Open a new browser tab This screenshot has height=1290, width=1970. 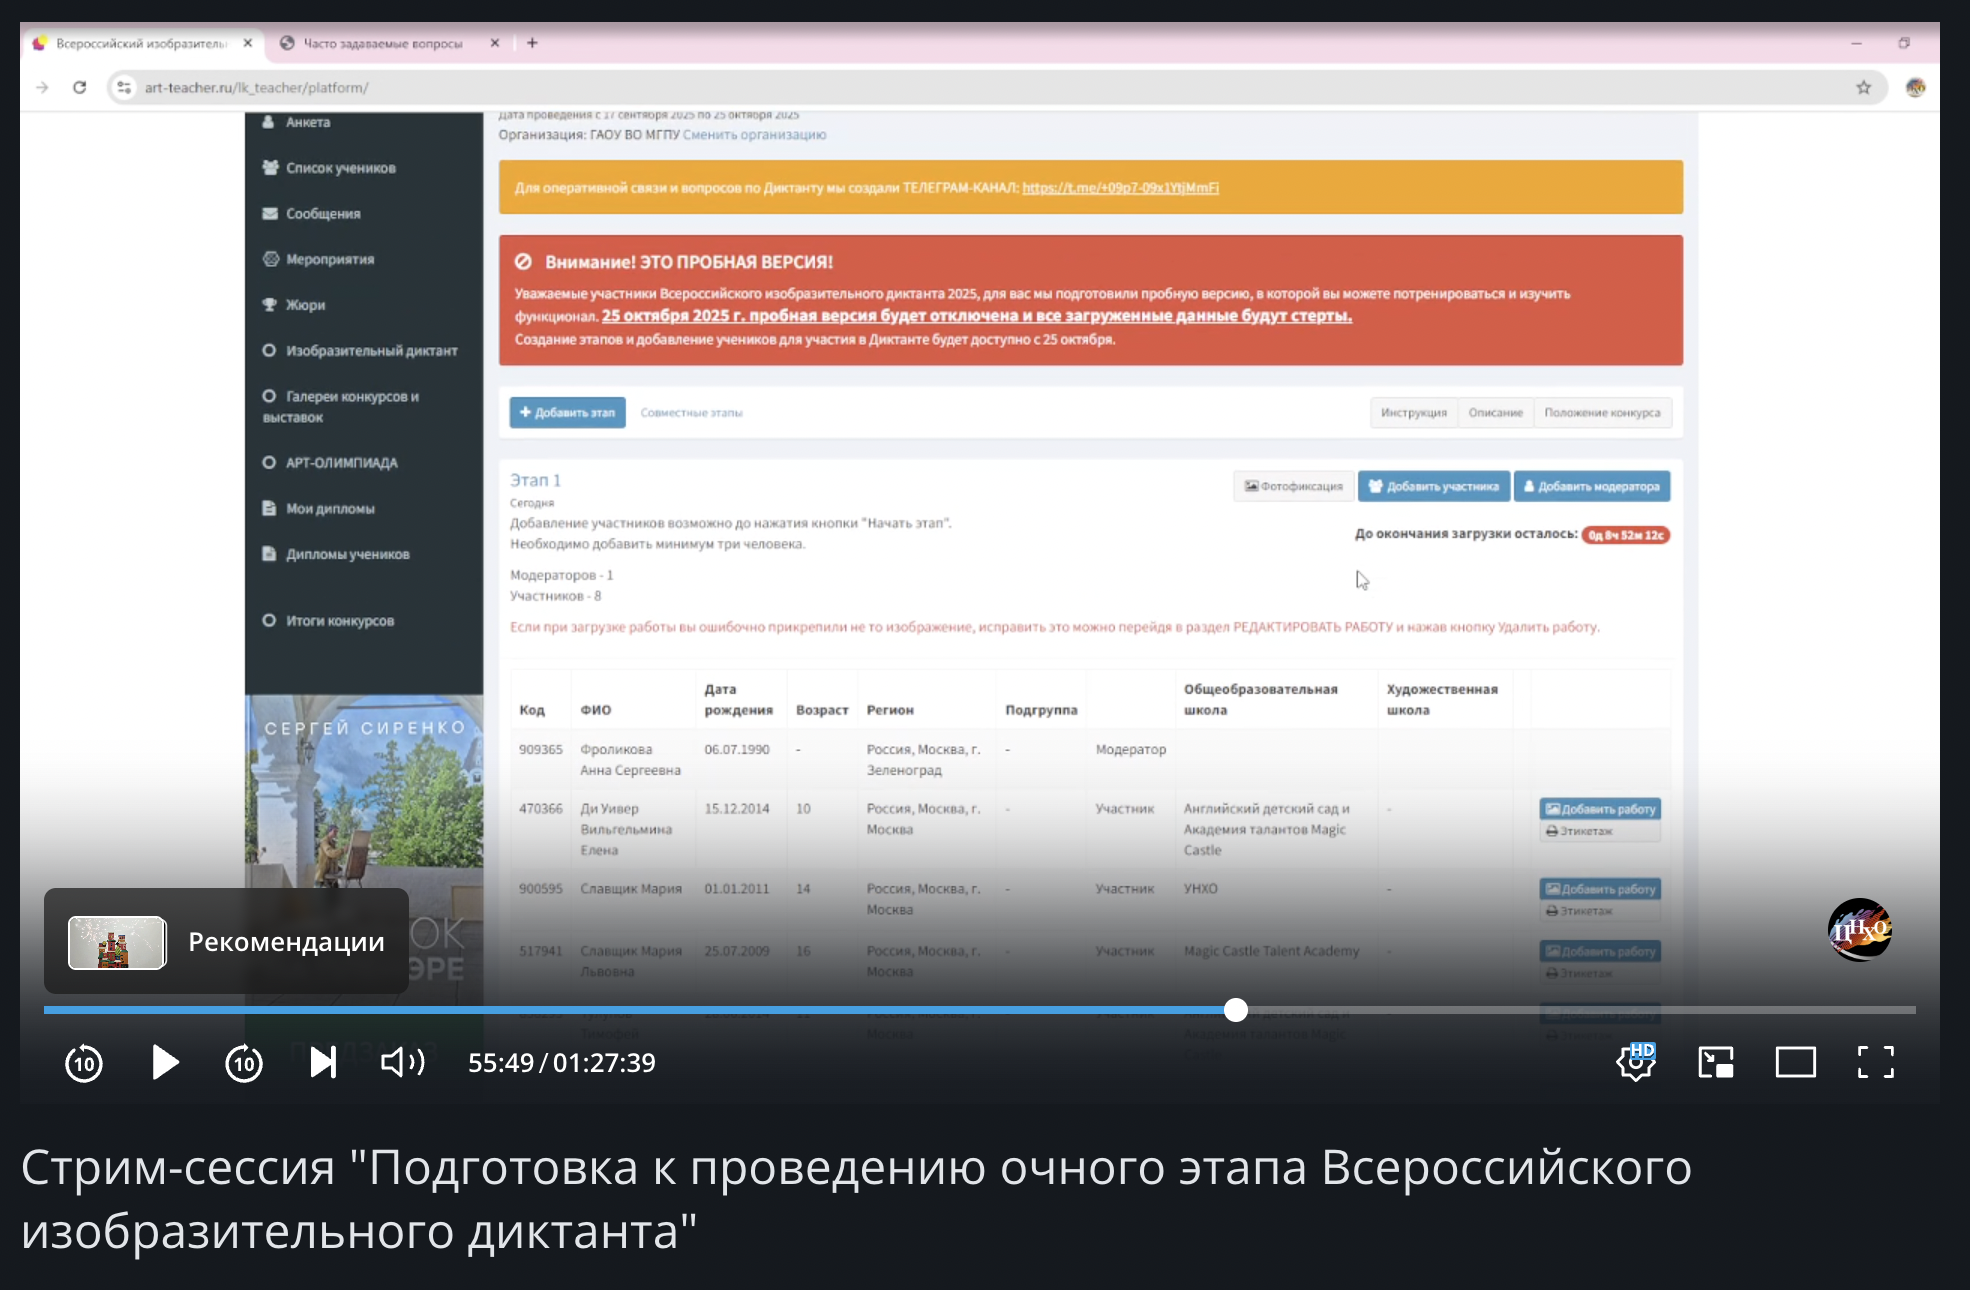pyautogui.click(x=532, y=43)
